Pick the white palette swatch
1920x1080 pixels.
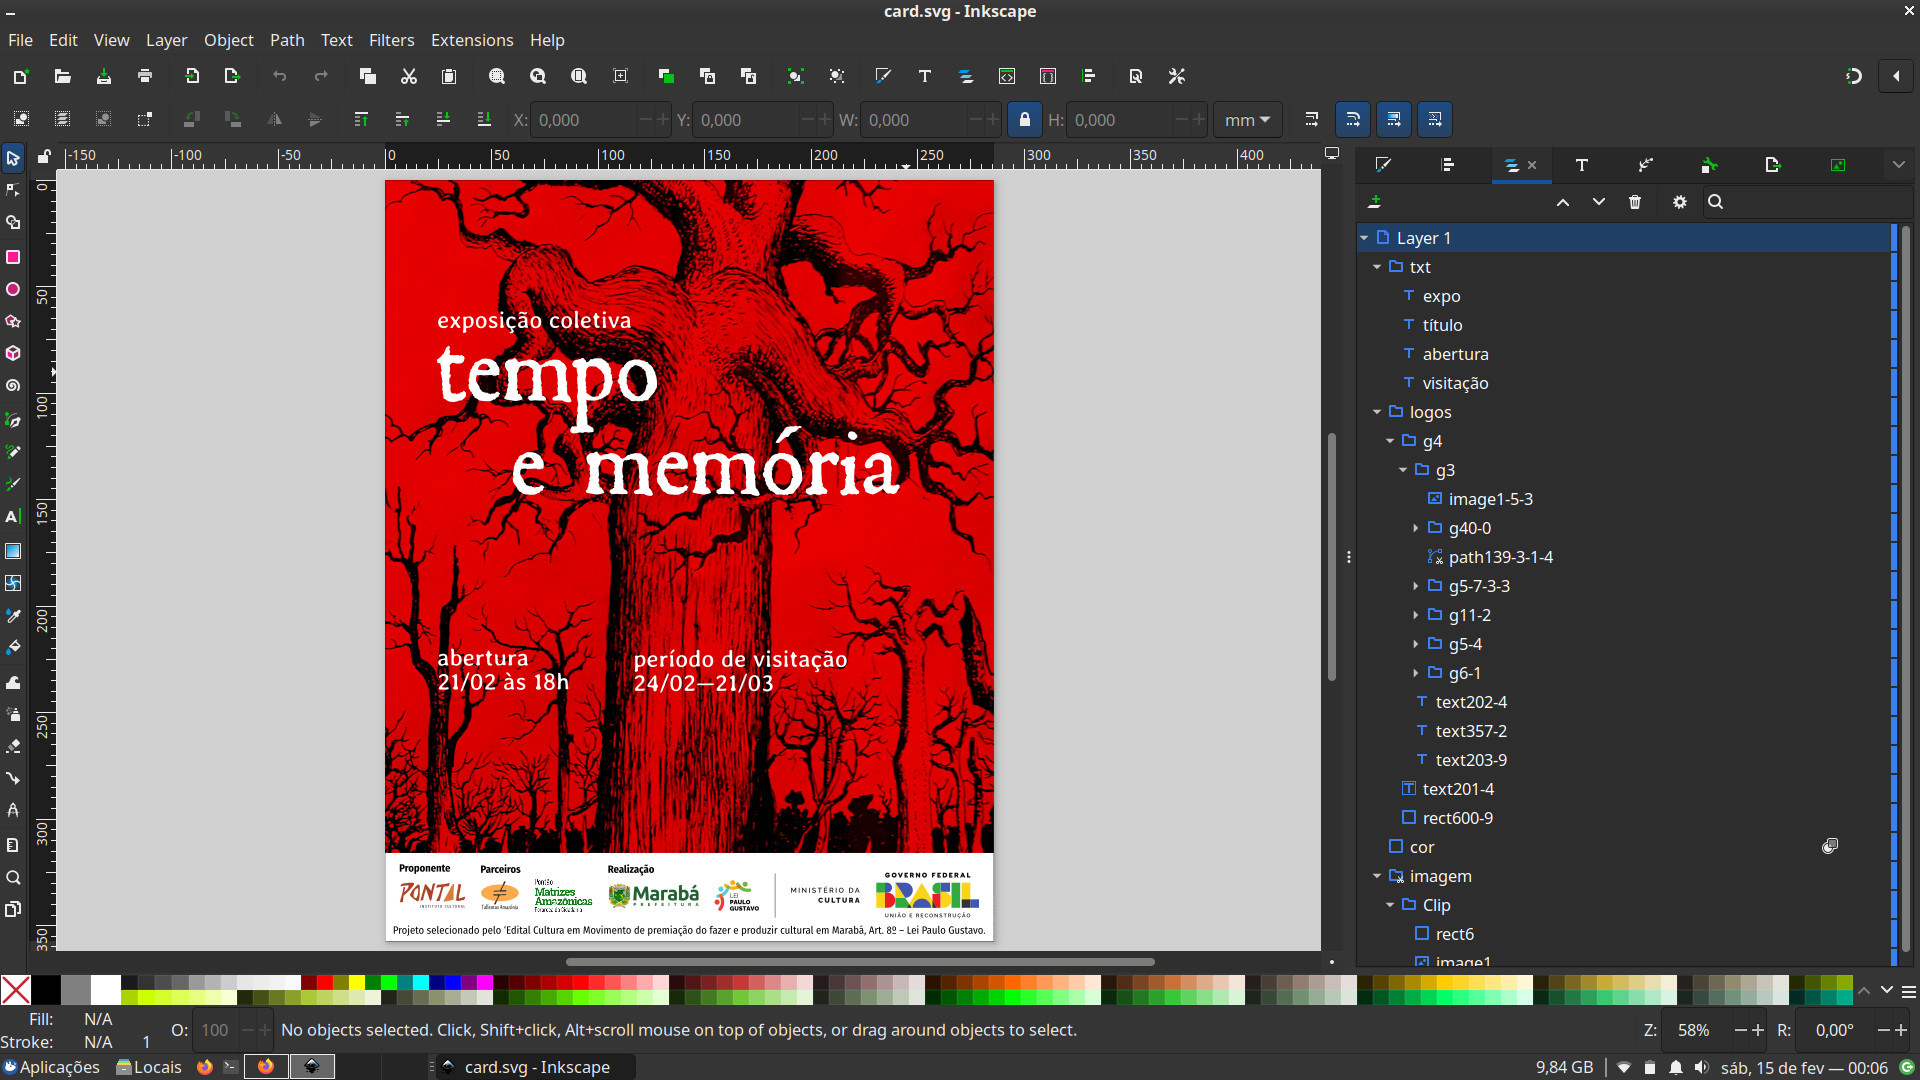click(105, 990)
